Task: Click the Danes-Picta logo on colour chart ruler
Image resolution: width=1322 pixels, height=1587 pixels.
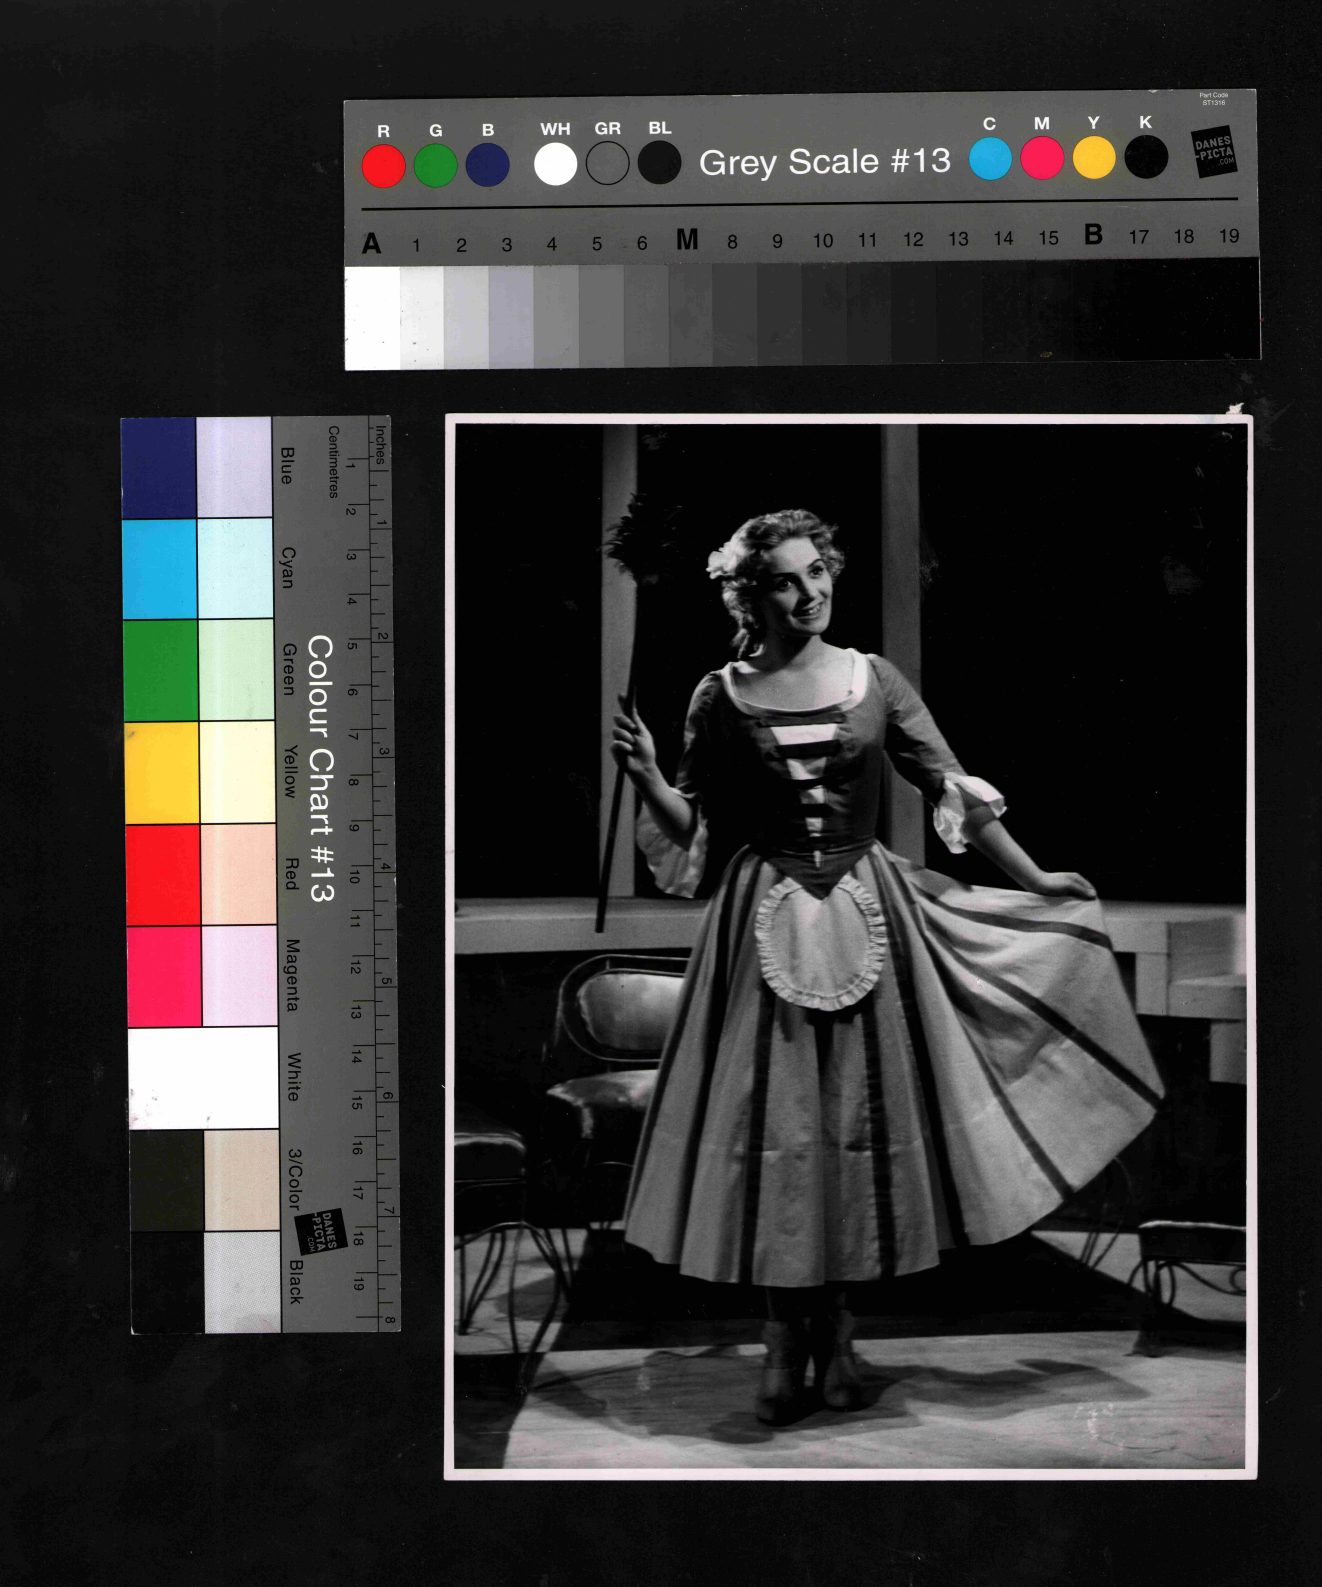Action: pyautogui.click(x=325, y=1231)
